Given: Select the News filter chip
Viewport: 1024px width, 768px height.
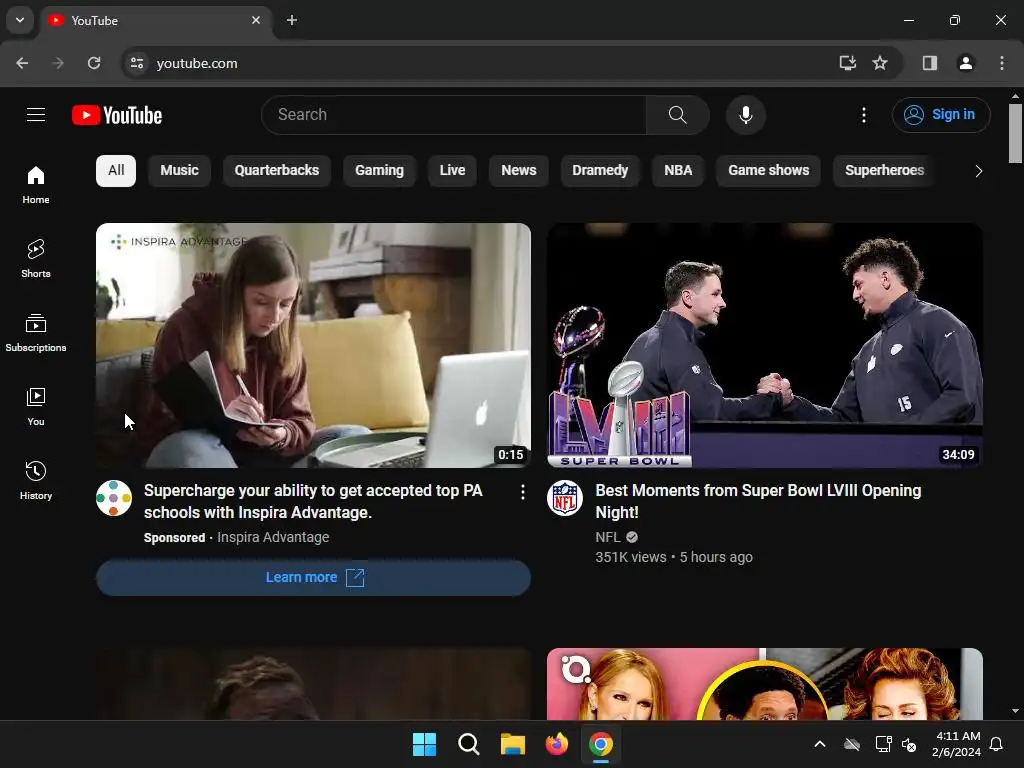Looking at the screenshot, I should [519, 170].
